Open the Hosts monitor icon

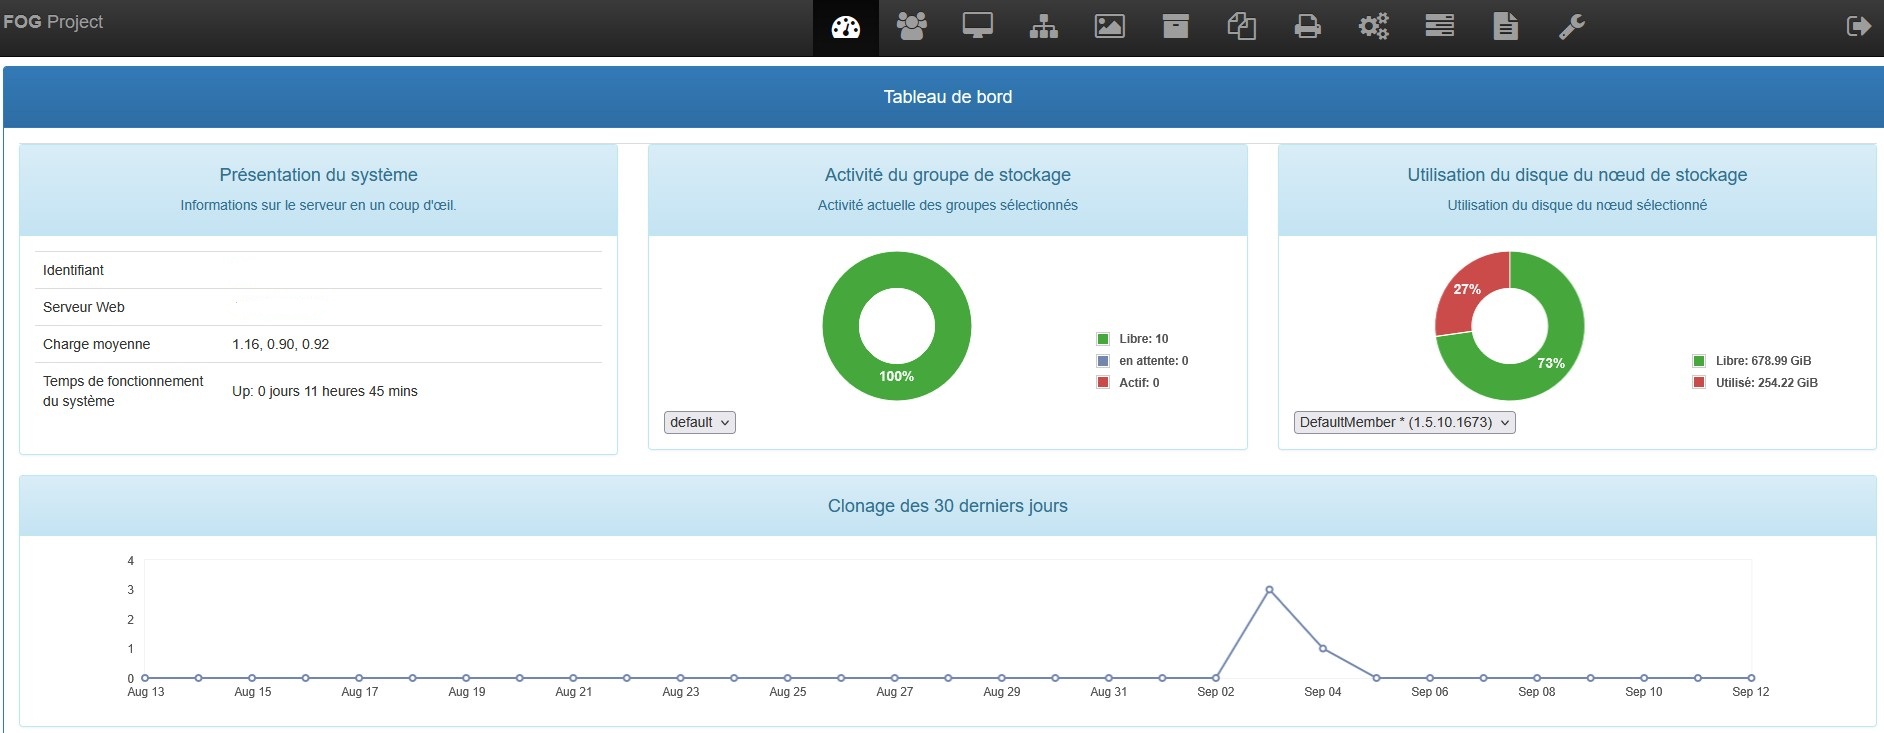click(977, 27)
